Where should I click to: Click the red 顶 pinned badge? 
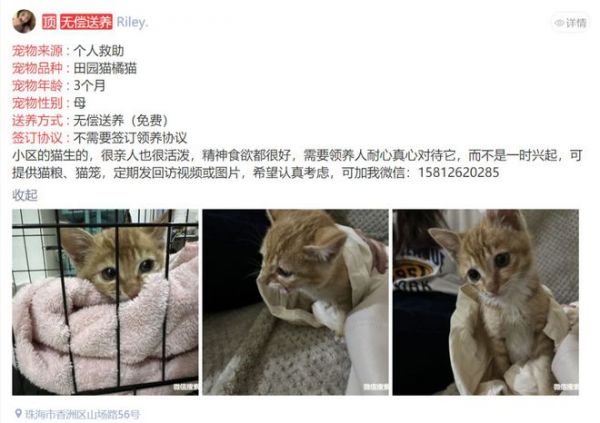click(49, 22)
